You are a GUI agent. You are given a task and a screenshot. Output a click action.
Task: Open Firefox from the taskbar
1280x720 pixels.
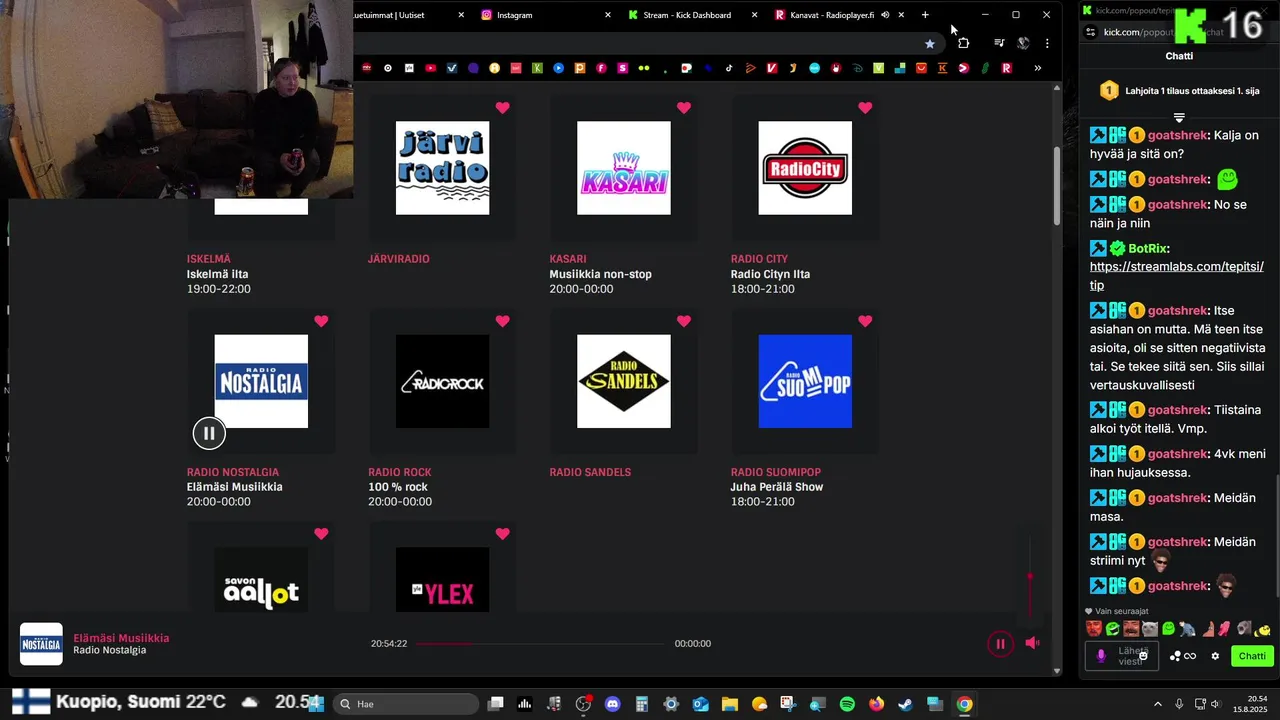pos(876,704)
